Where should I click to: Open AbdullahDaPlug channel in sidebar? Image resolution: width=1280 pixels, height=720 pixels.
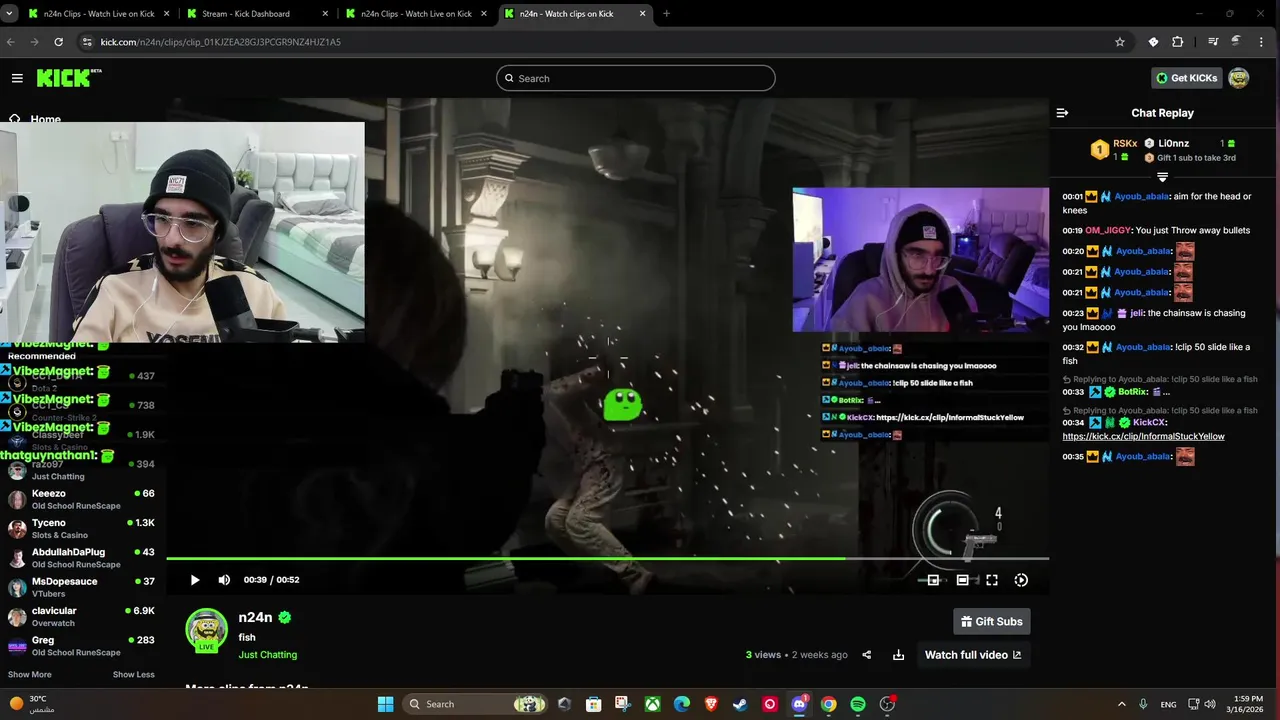click(80, 558)
